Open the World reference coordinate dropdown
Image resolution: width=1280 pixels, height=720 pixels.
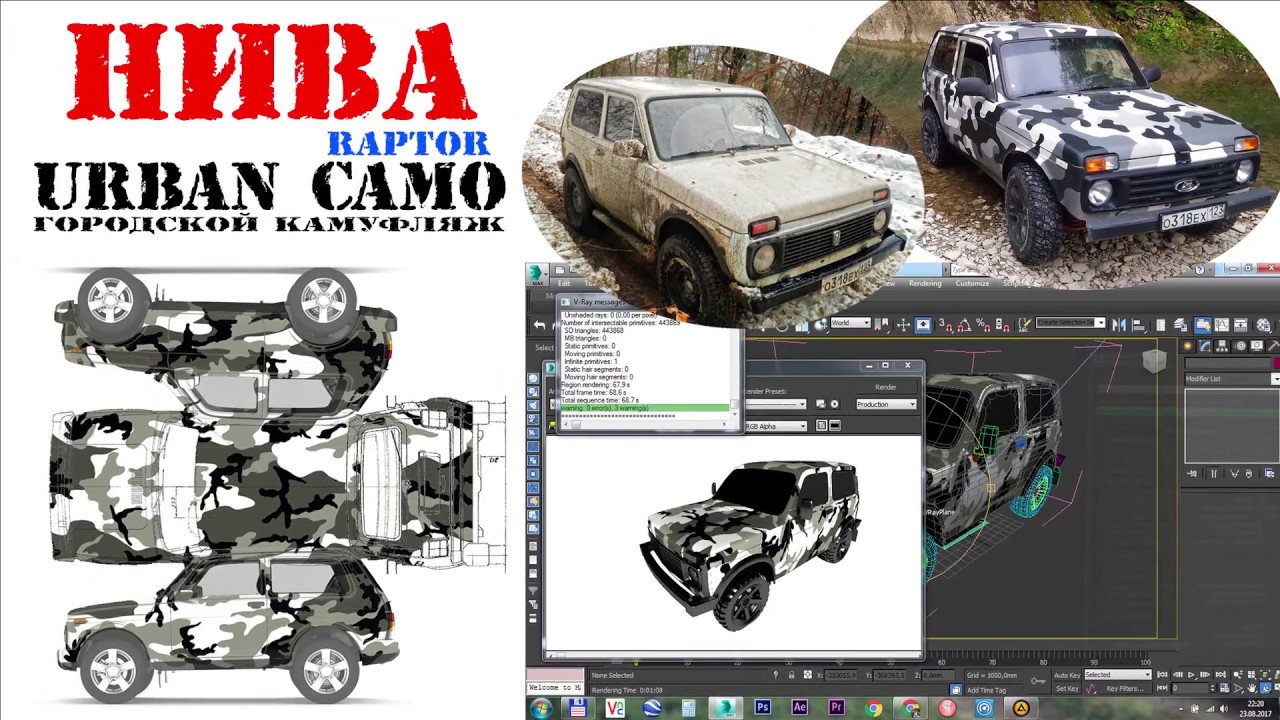pos(850,323)
